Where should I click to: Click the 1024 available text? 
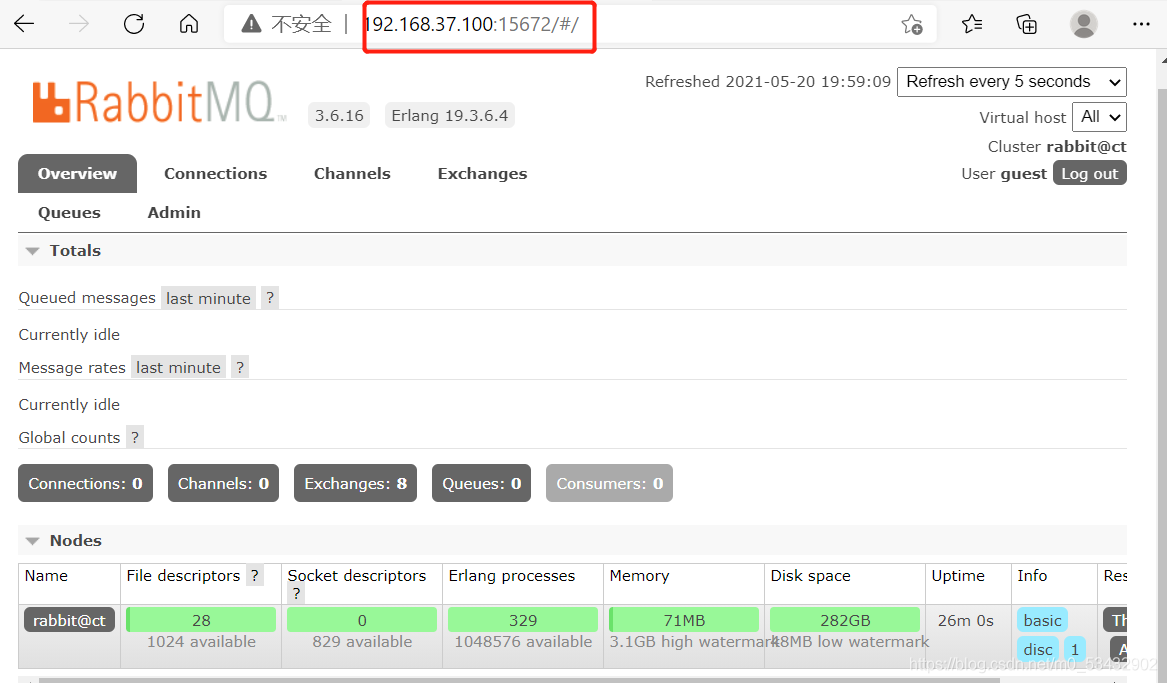pos(201,641)
